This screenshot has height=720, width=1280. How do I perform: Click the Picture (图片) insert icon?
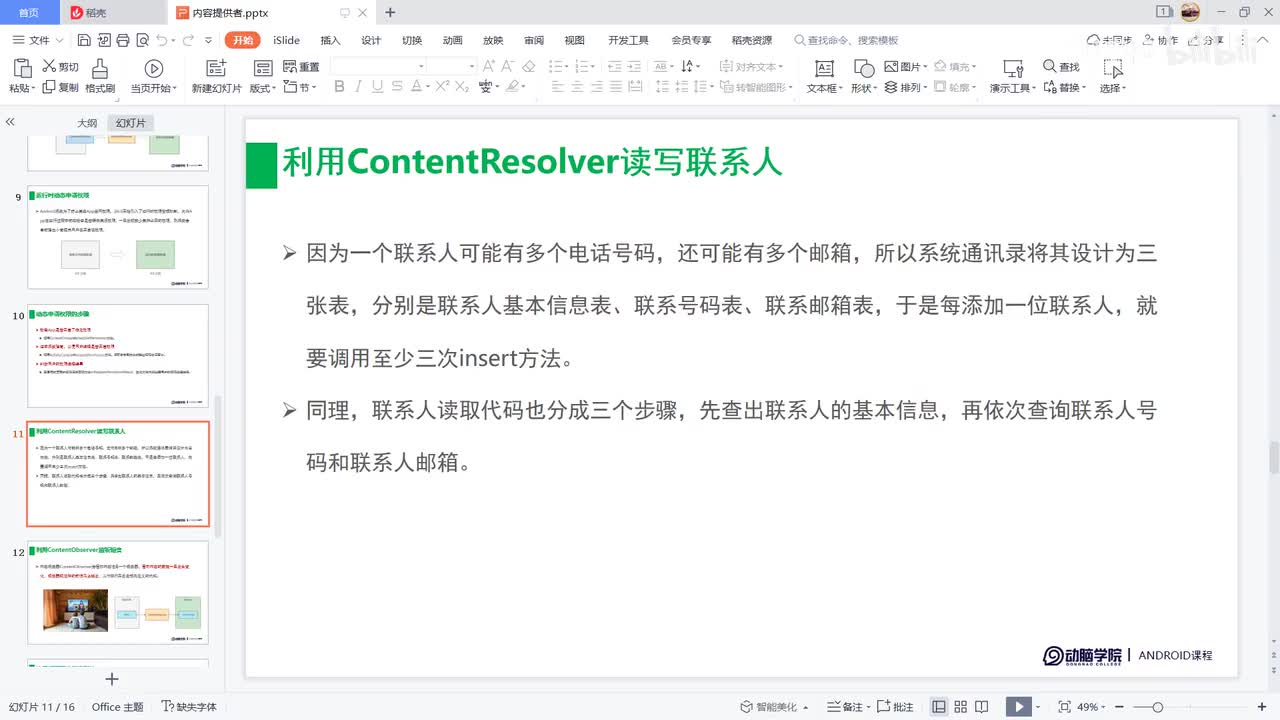891,66
